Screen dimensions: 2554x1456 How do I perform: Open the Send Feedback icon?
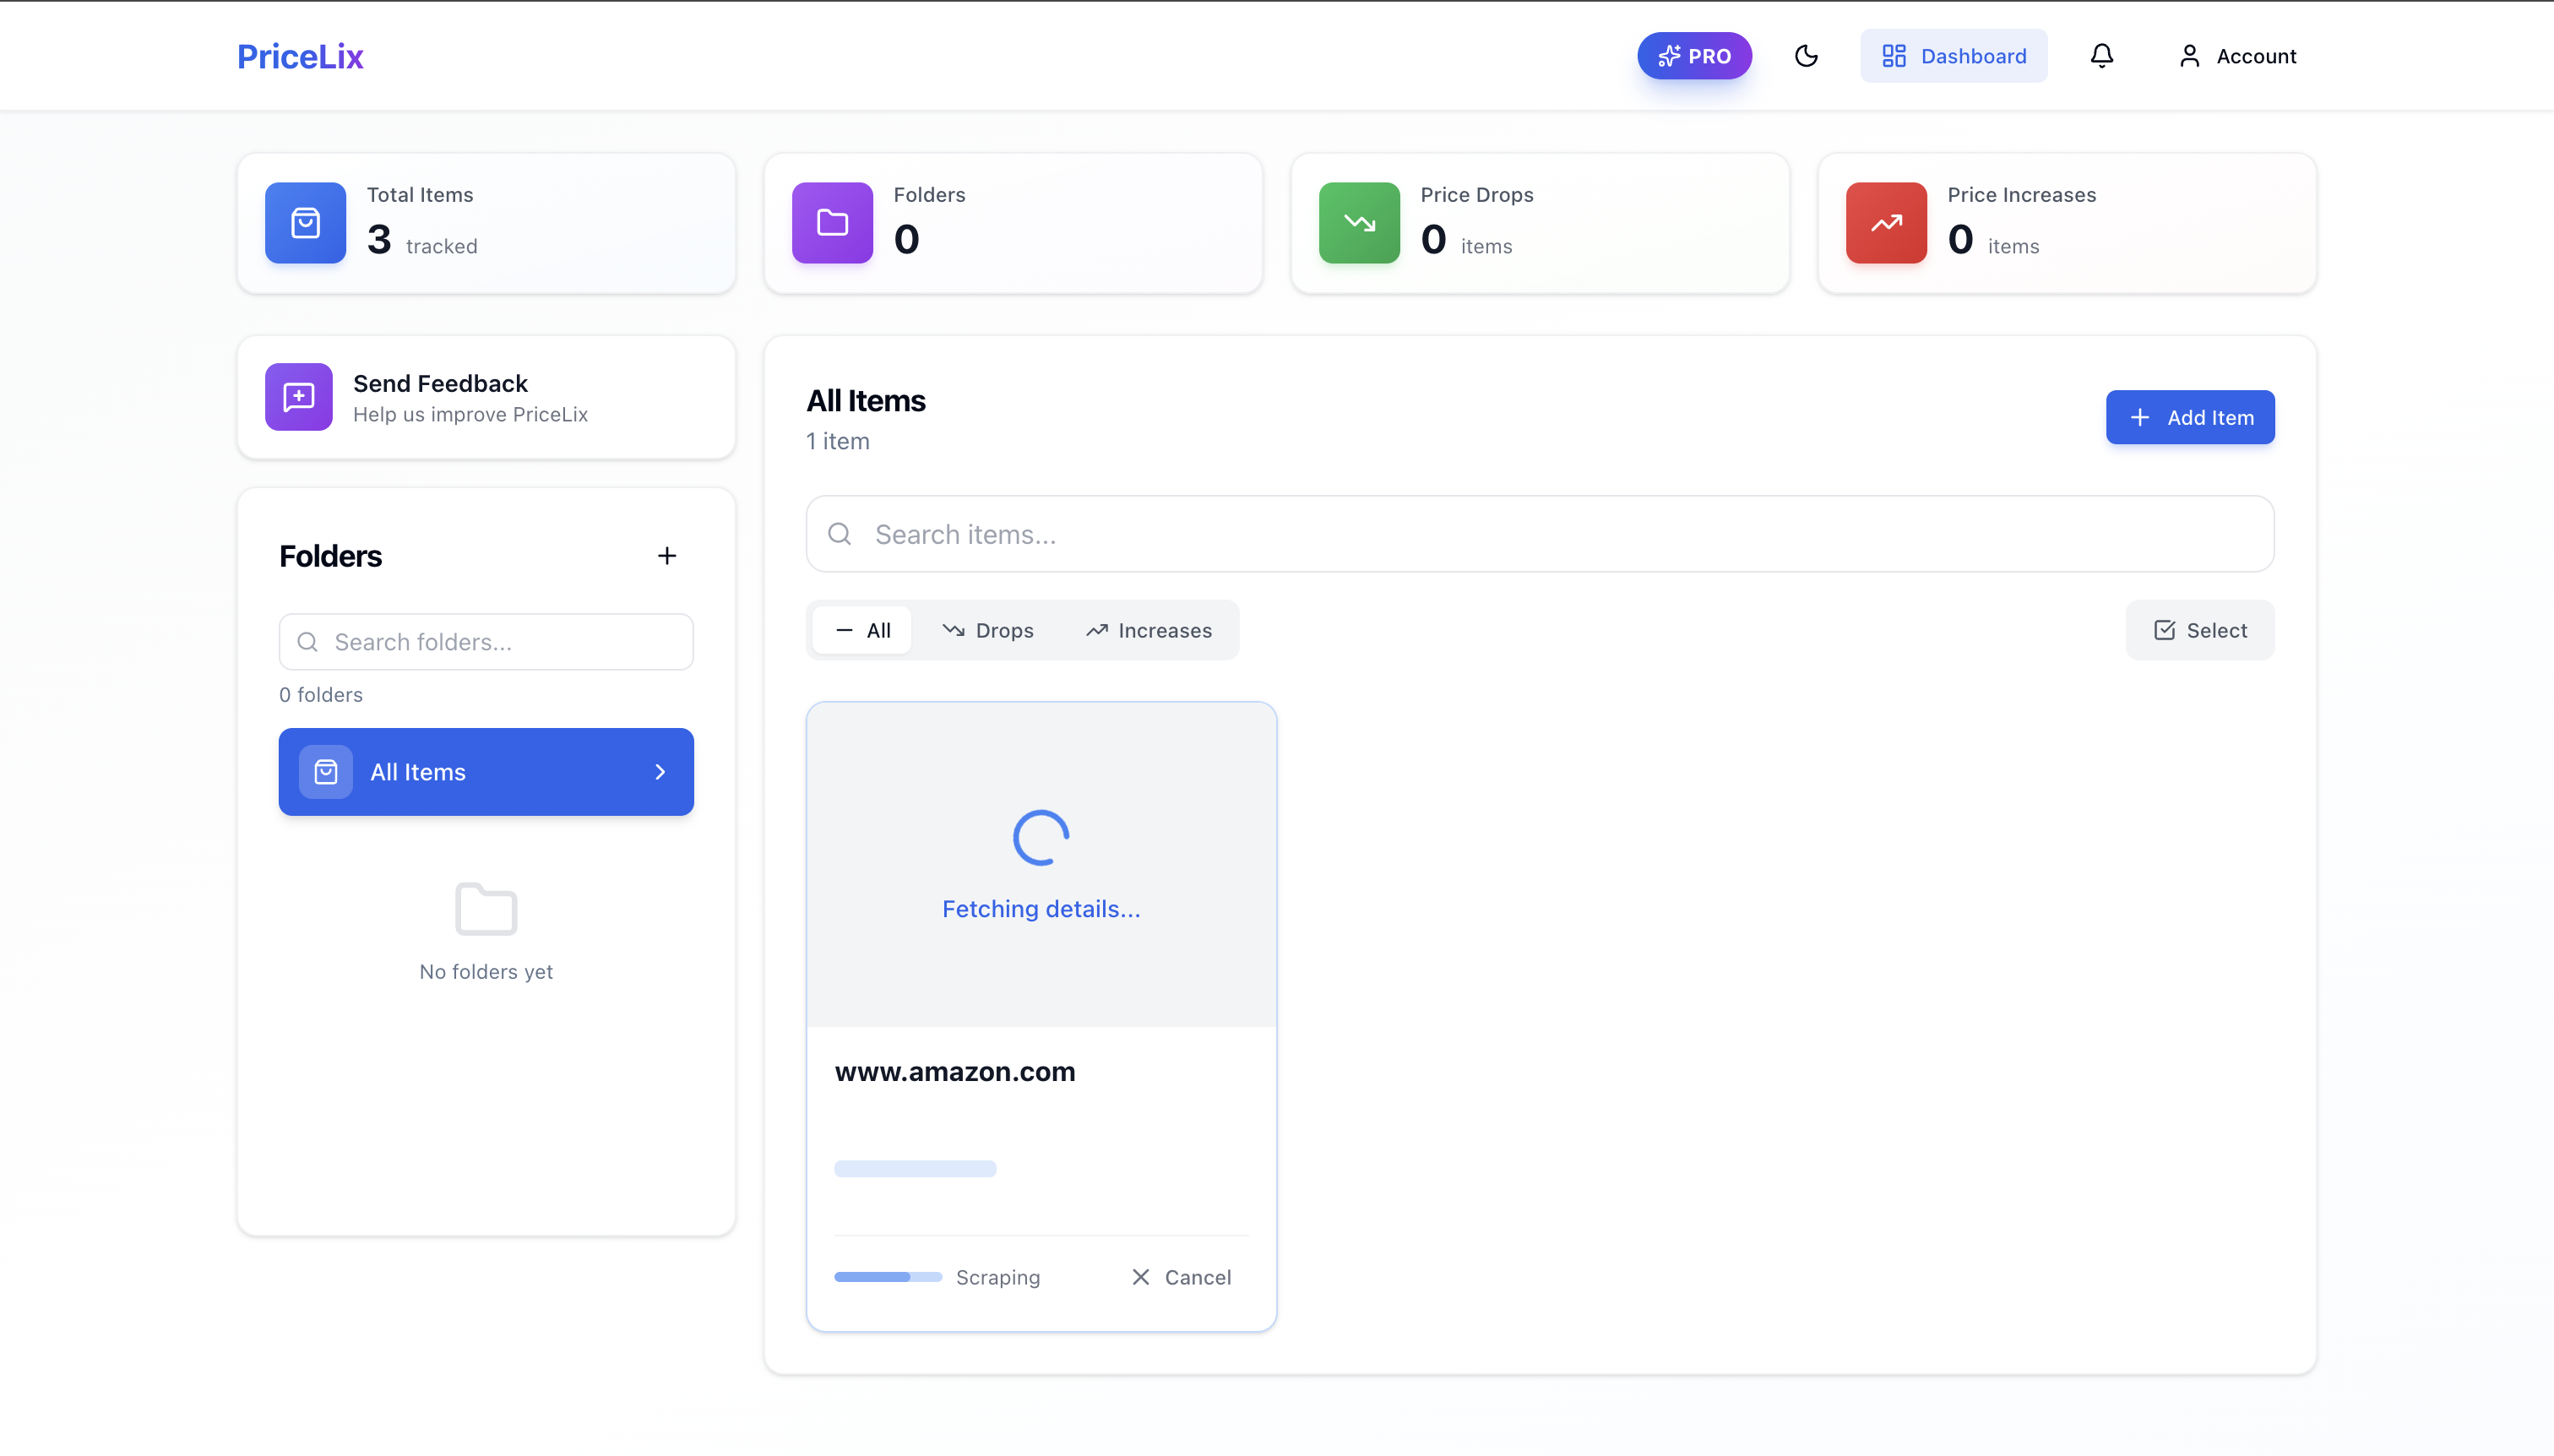coord(298,397)
